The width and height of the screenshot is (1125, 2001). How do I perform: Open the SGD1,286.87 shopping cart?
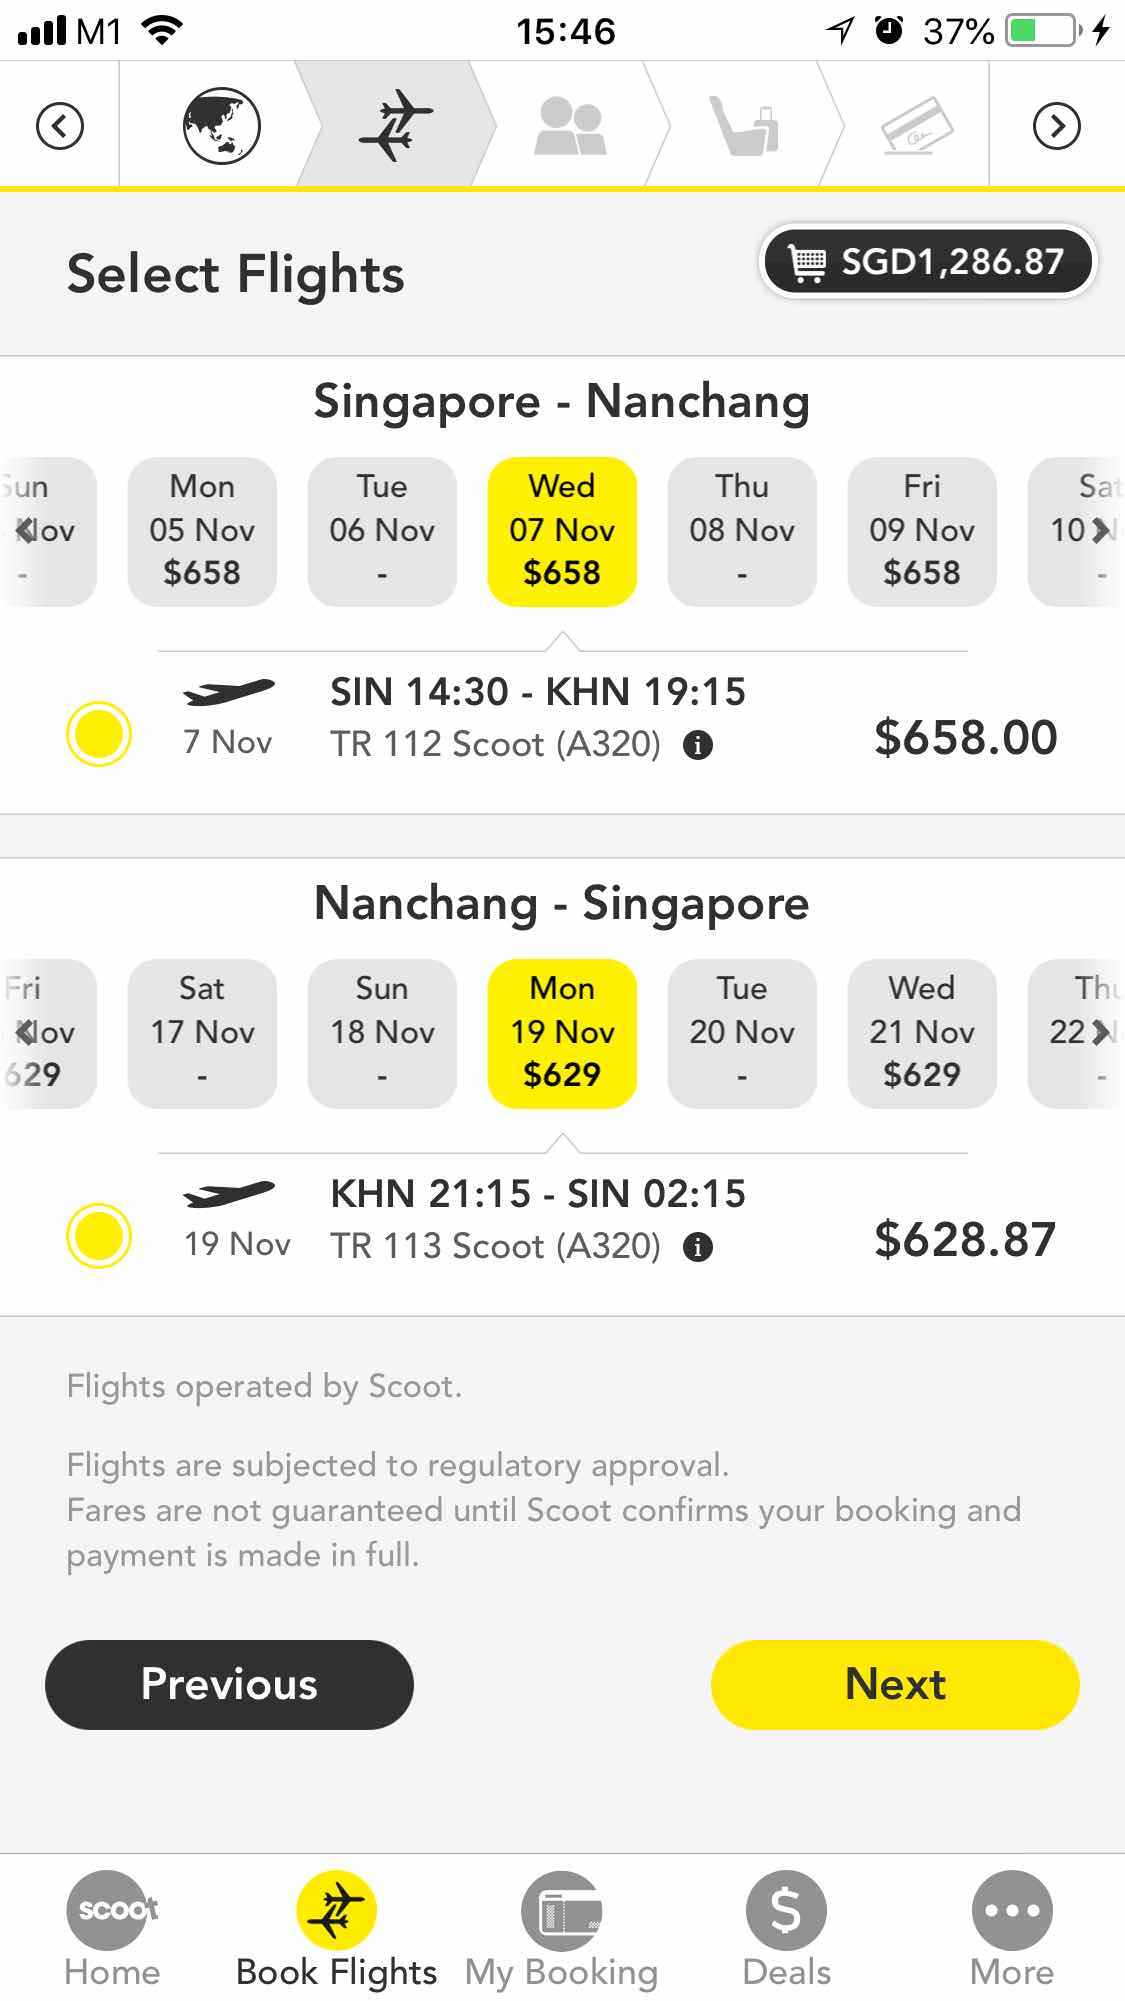pyautogui.click(x=928, y=262)
